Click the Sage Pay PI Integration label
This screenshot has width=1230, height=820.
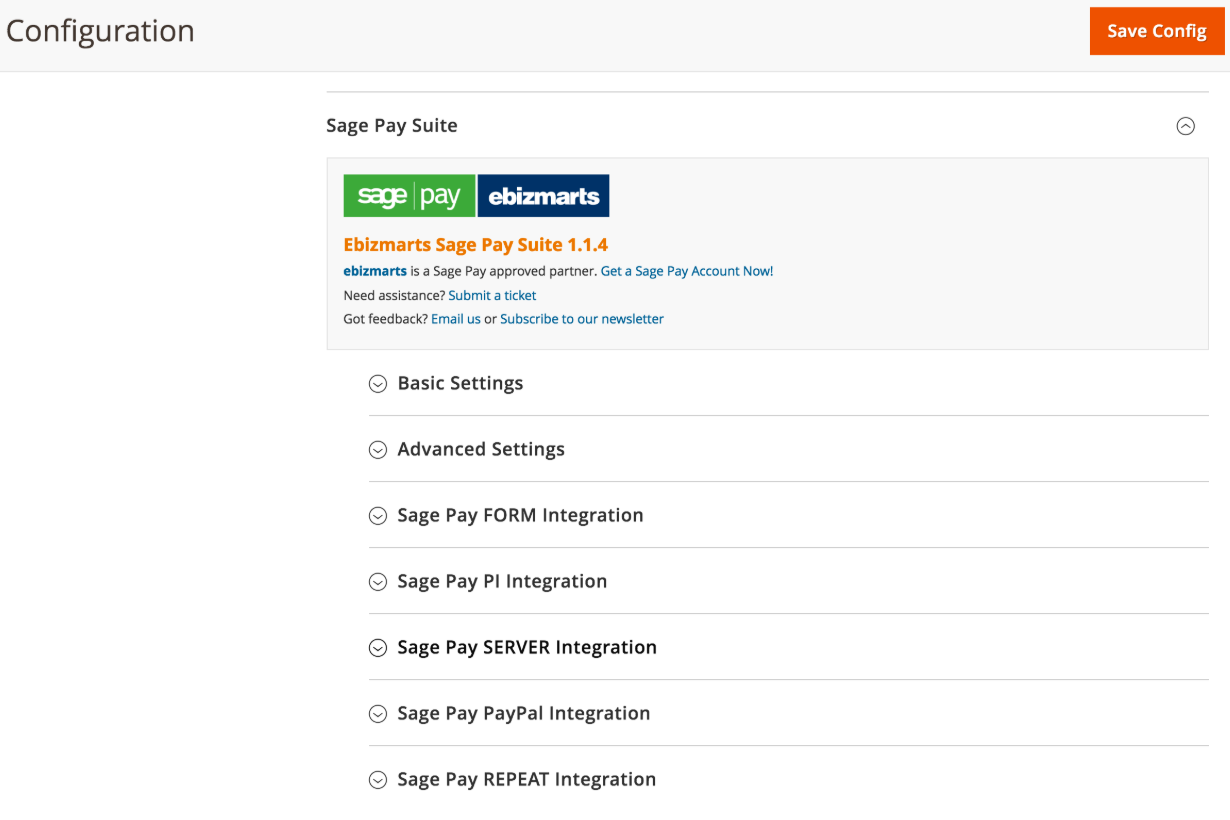(x=502, y=582)
